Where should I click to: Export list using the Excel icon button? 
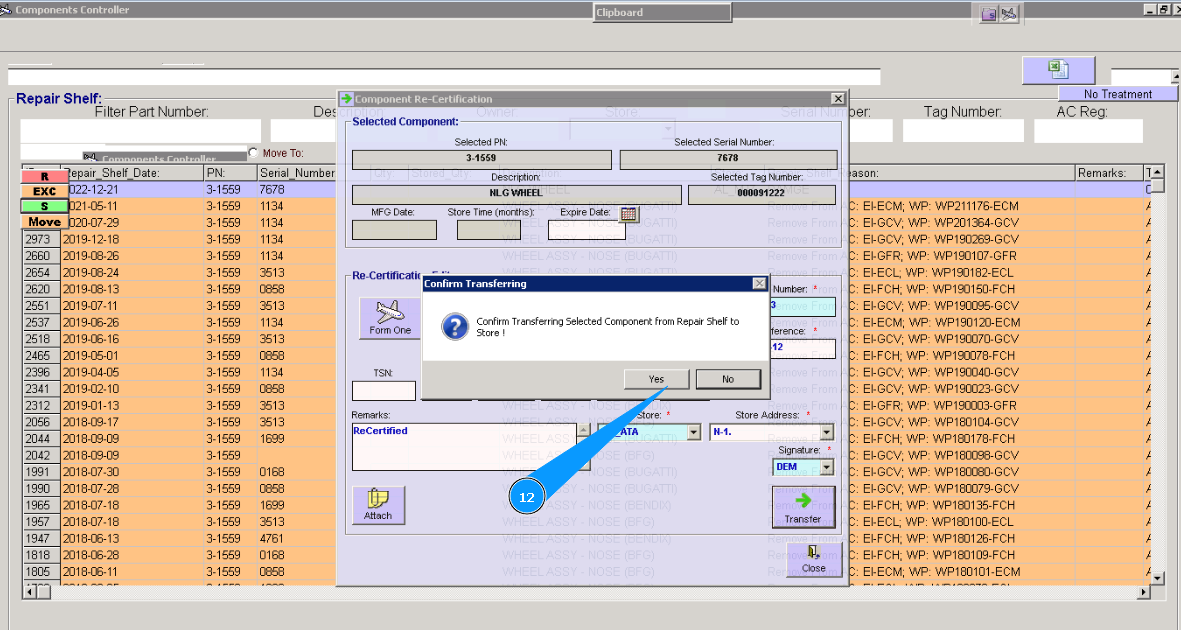(1058, 70)
